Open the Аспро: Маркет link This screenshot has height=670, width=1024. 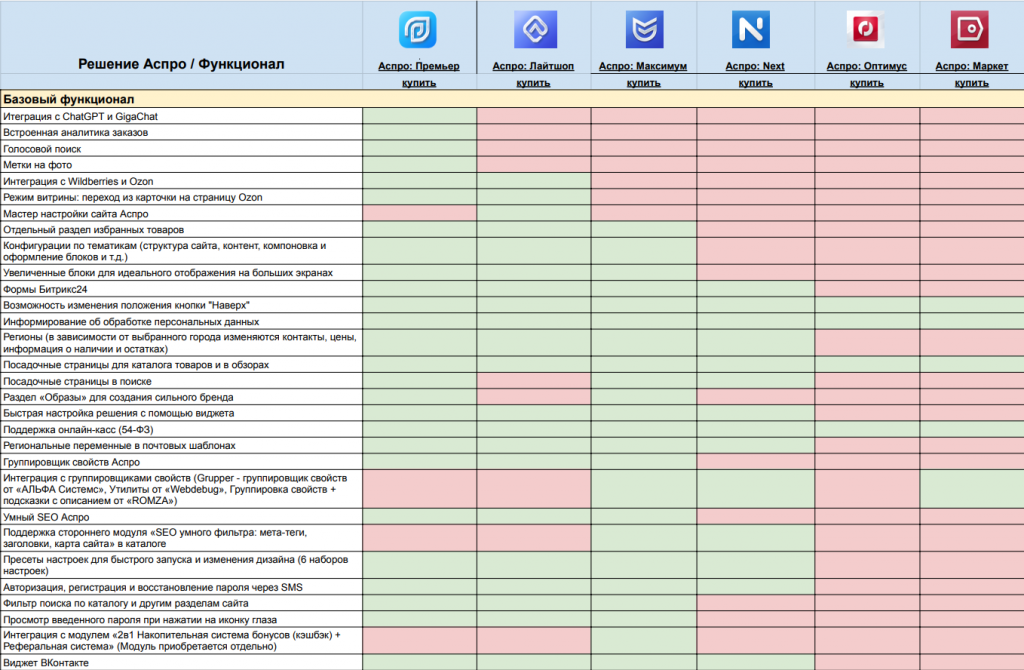[x=972, y=66]
